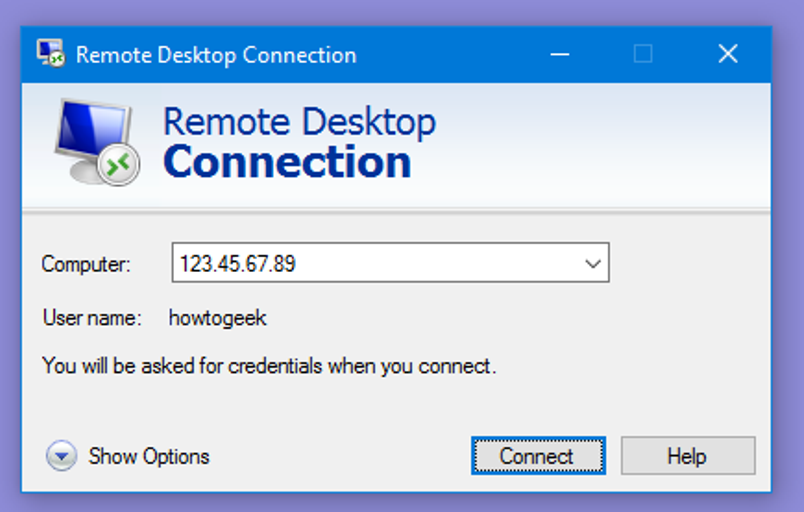Click the small Remote Desktop title bar icon
This screenshot has height=512, width=804.
[x=49, y=54]
